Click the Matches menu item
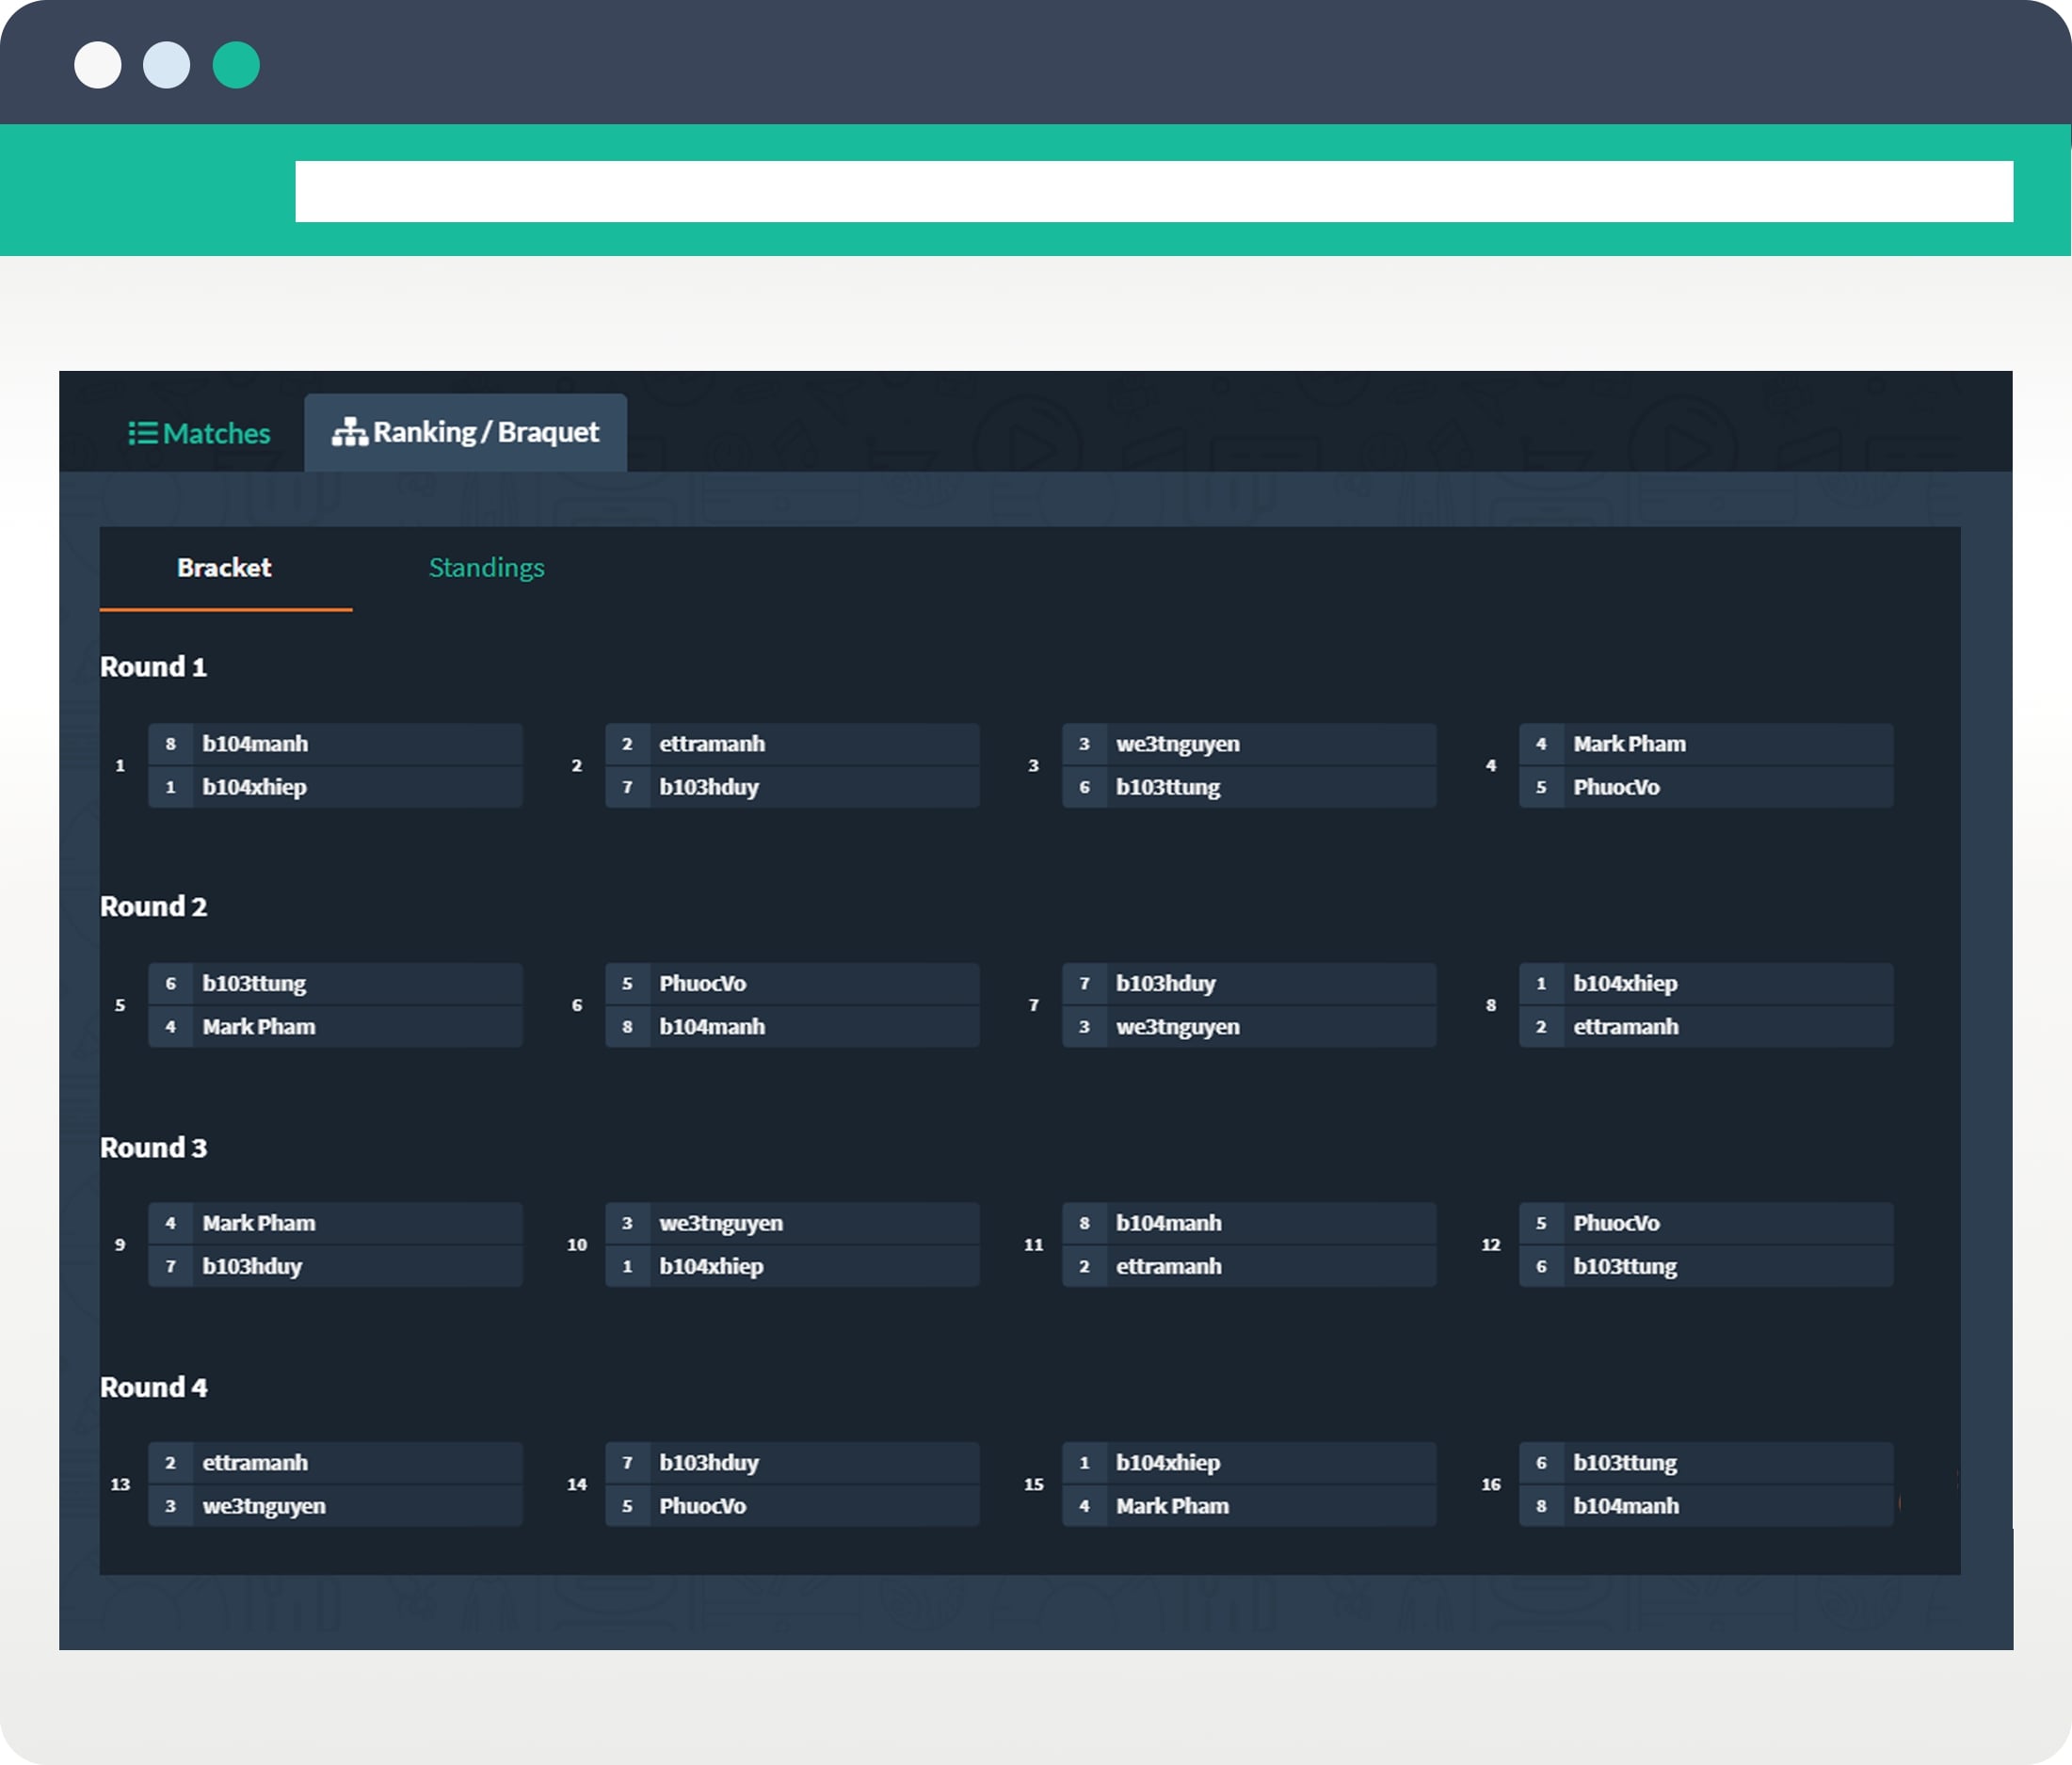 pyautogui.click(x=196, y=431)
